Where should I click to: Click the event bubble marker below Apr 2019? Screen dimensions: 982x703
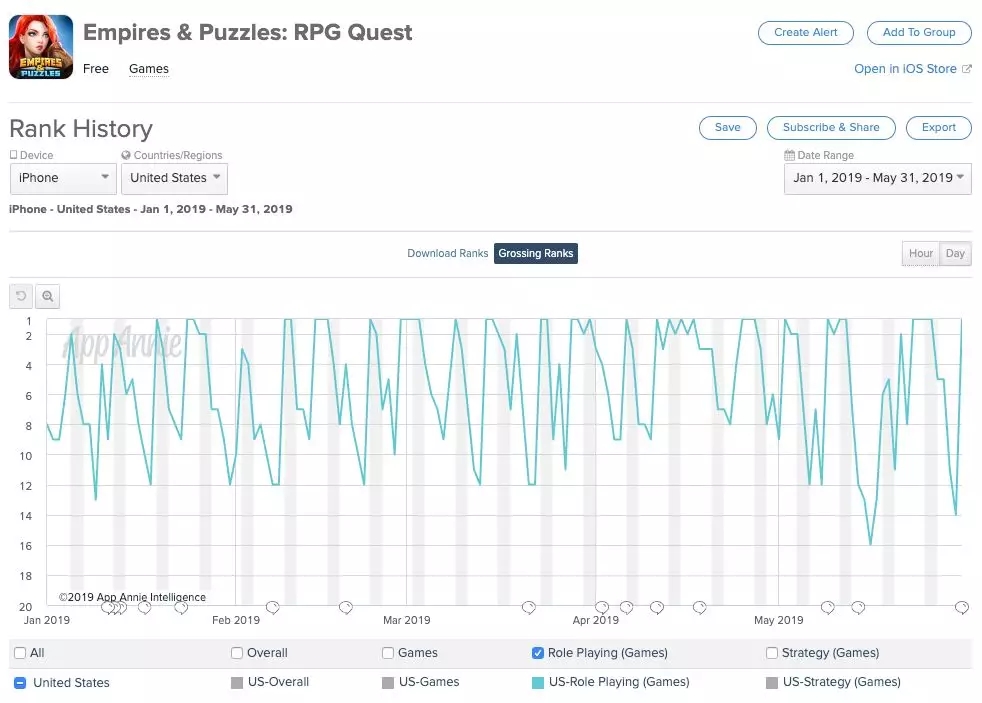point(602,607)
